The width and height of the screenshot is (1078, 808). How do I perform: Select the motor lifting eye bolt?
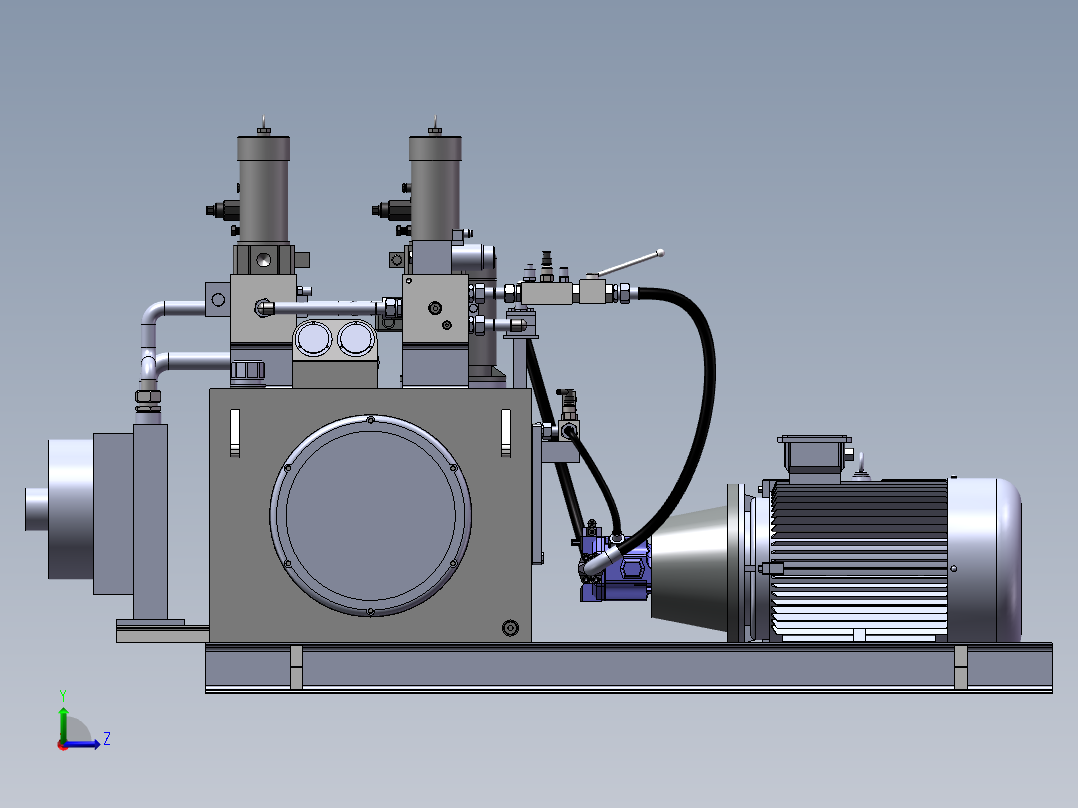pos(861,467)
